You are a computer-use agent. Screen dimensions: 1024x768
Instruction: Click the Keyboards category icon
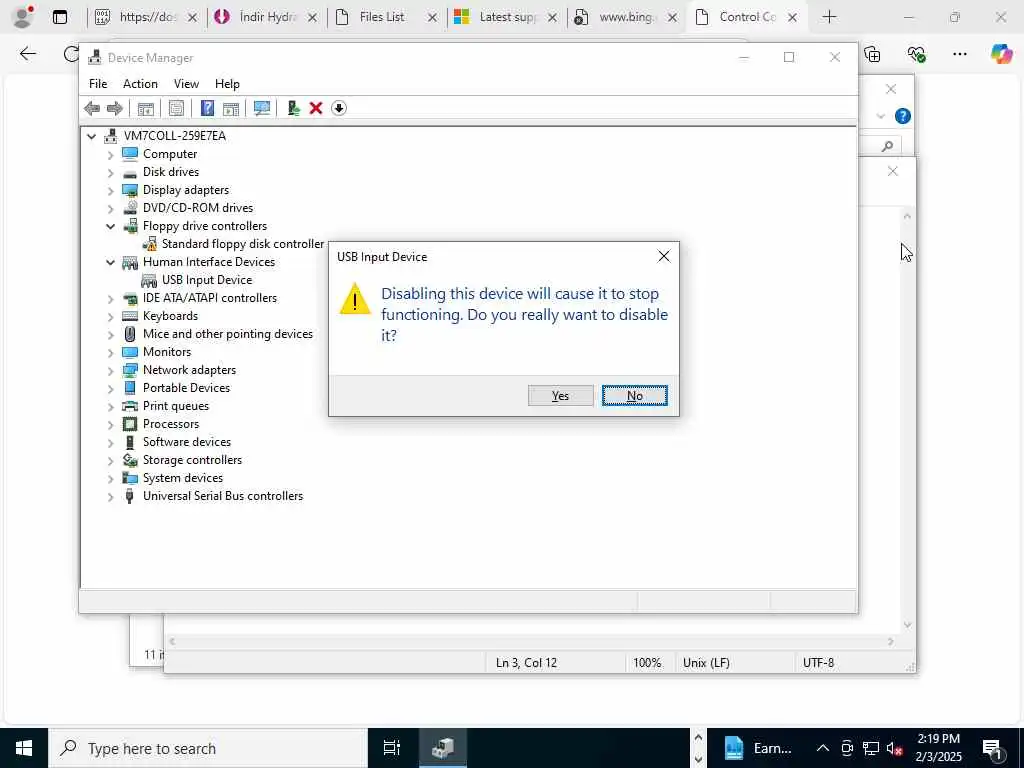(130, 316)
